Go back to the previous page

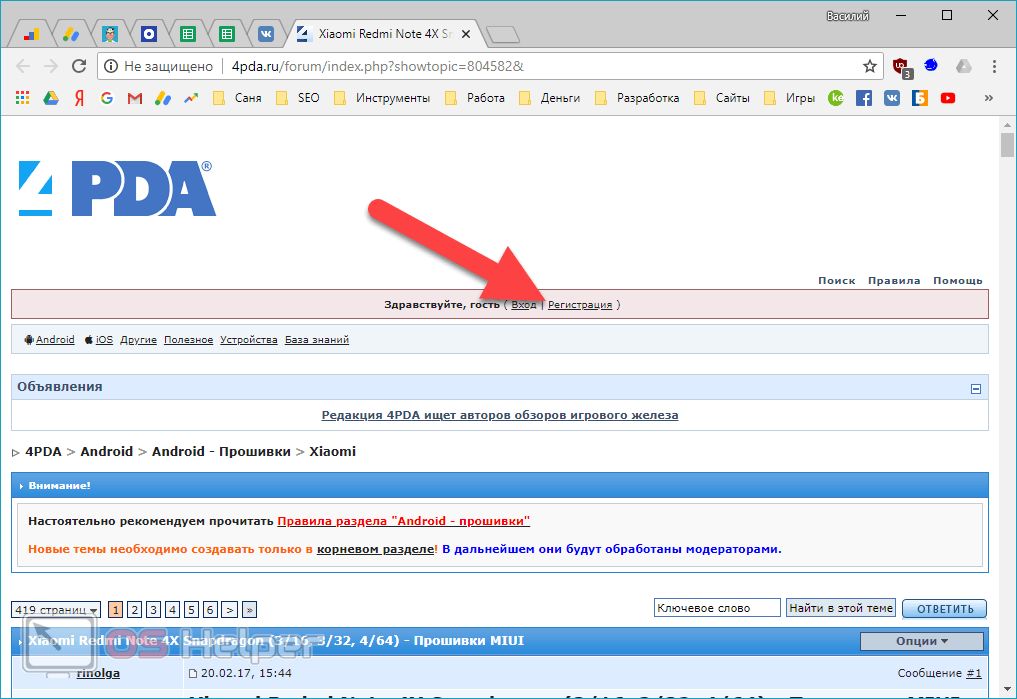(x=23, y=66)
